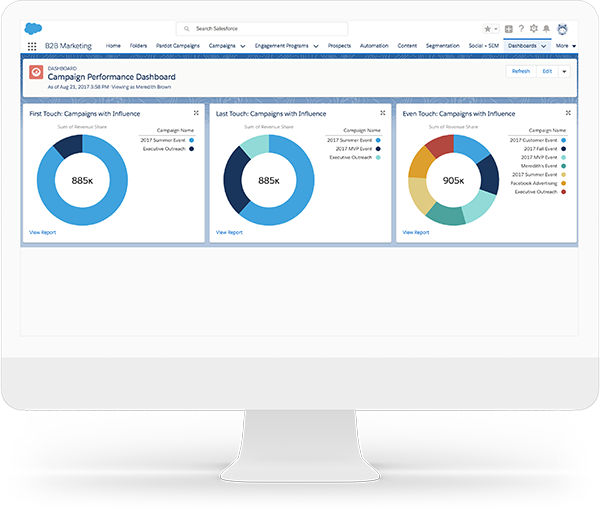This screenshot has width=600, height=510.
Task: Click Even Touch: Campaigns with Influence title
Action: (x=459, y=114)
